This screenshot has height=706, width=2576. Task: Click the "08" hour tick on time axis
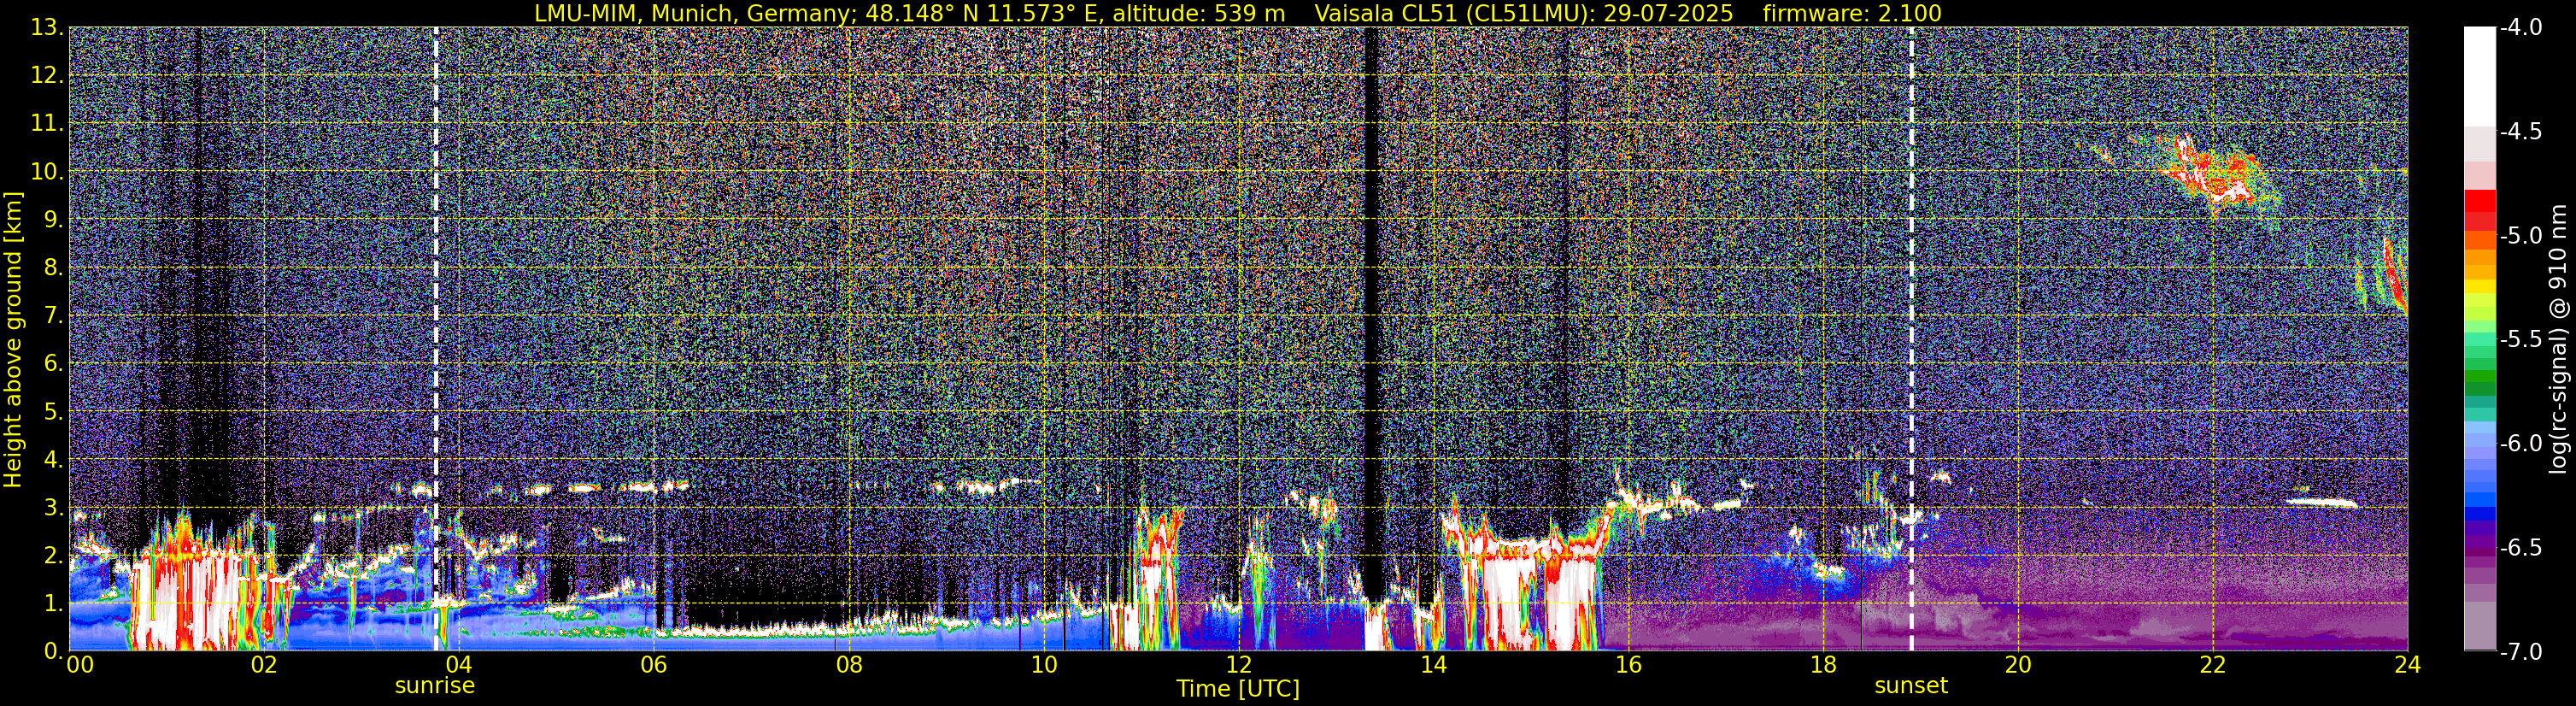click(x=848, y=665)
